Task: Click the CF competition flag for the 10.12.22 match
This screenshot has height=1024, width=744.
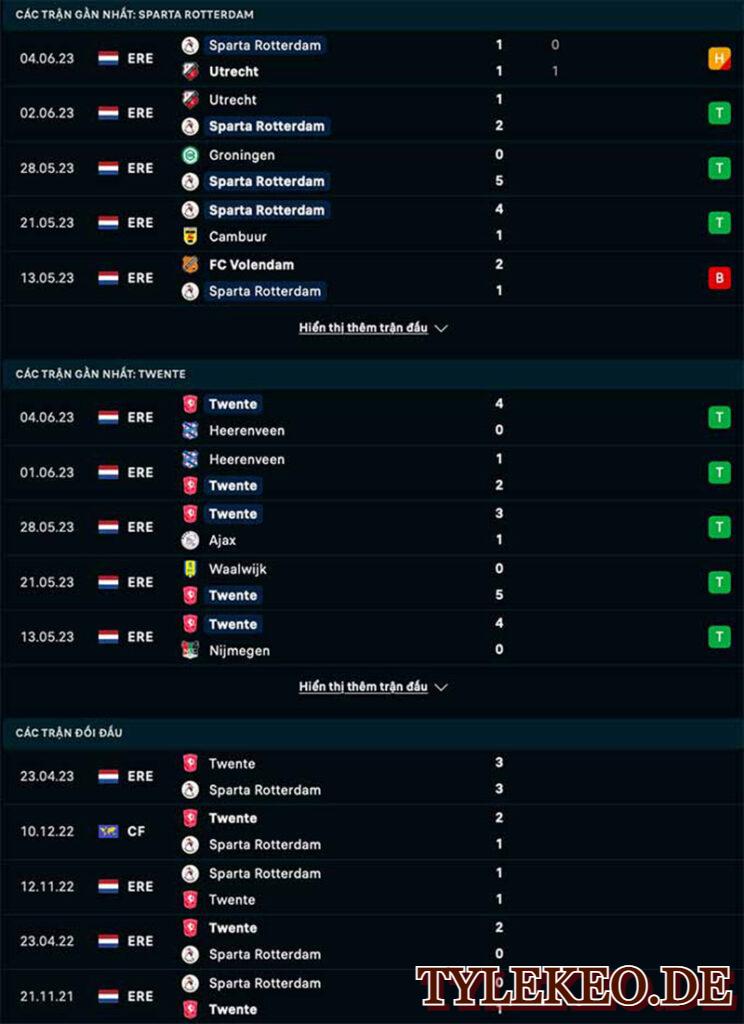Action: pyautogui.click(x=108, y=831)
